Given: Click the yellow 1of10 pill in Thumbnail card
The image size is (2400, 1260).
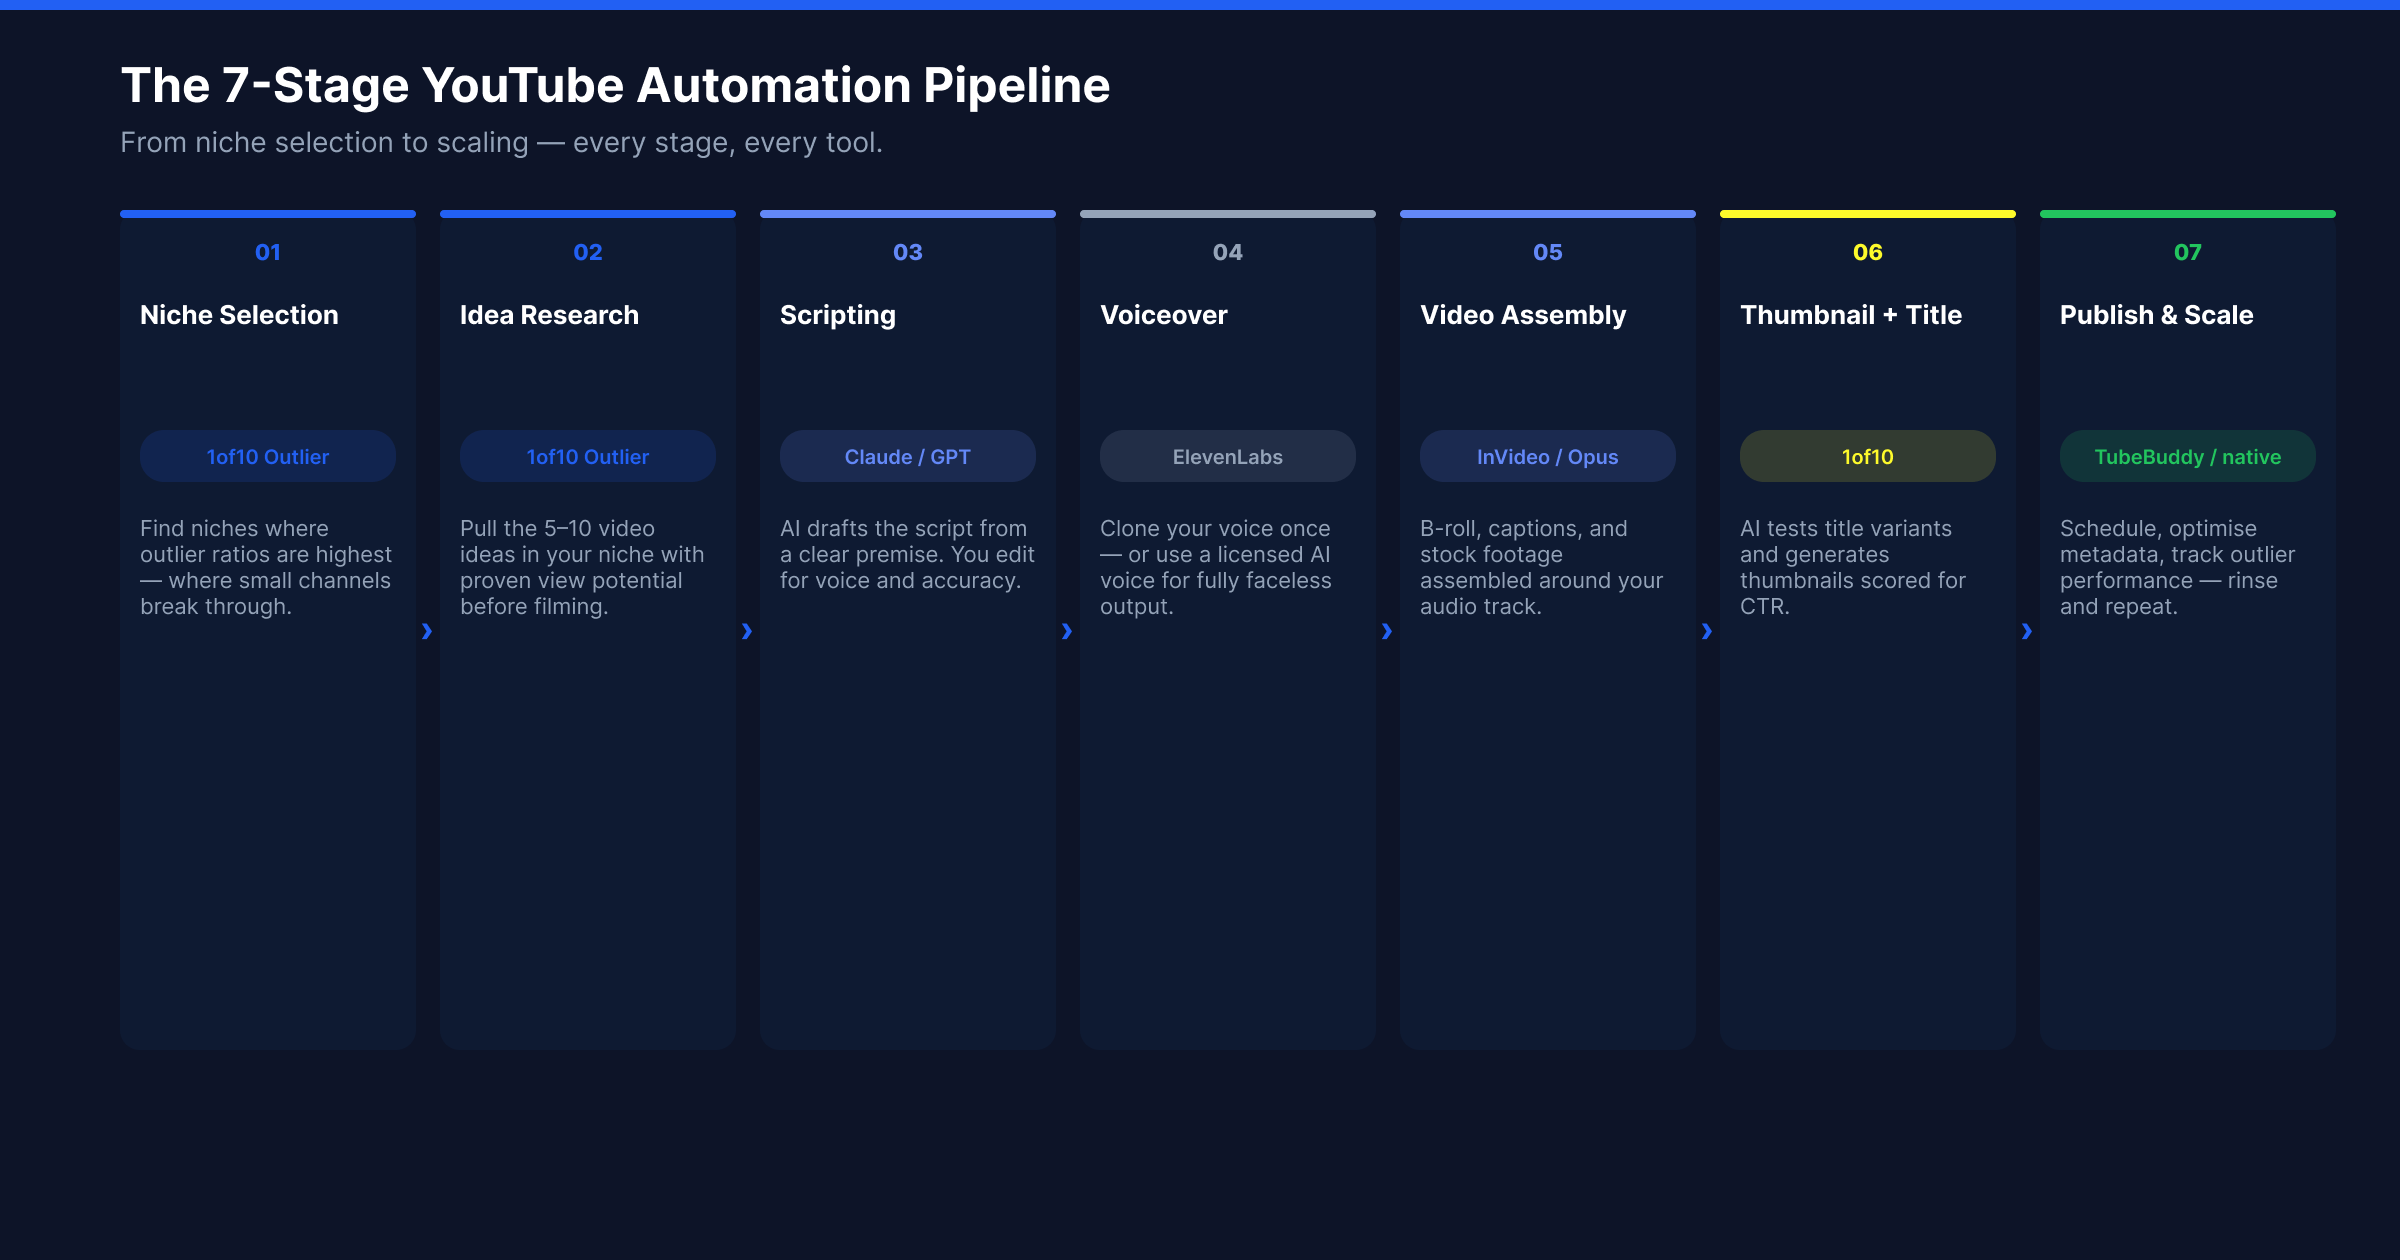Looking at the screenshot, I should pyautogui.click(x=1868, y=456).
